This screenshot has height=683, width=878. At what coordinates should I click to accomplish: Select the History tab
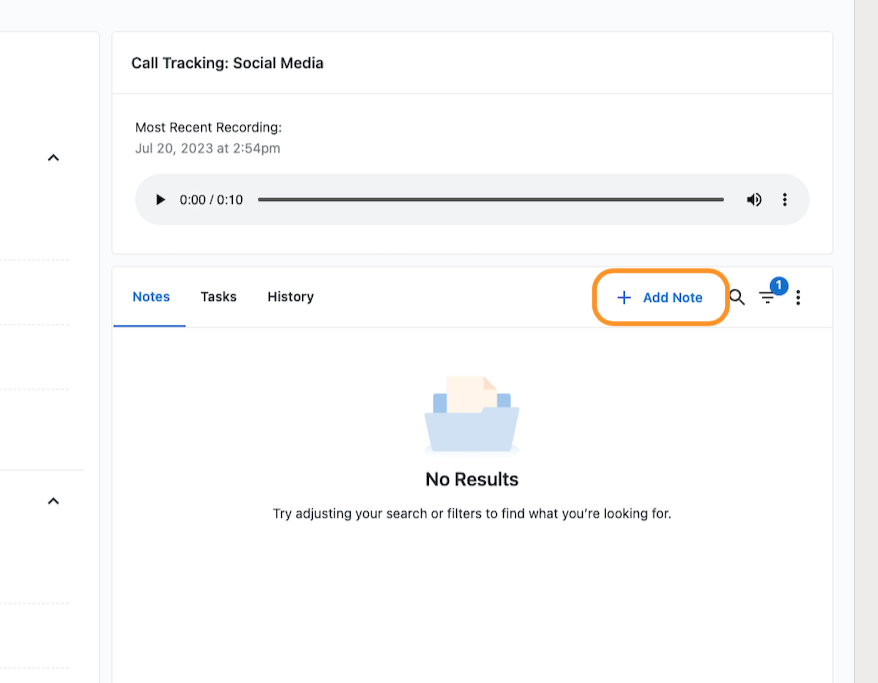point(290,297)
